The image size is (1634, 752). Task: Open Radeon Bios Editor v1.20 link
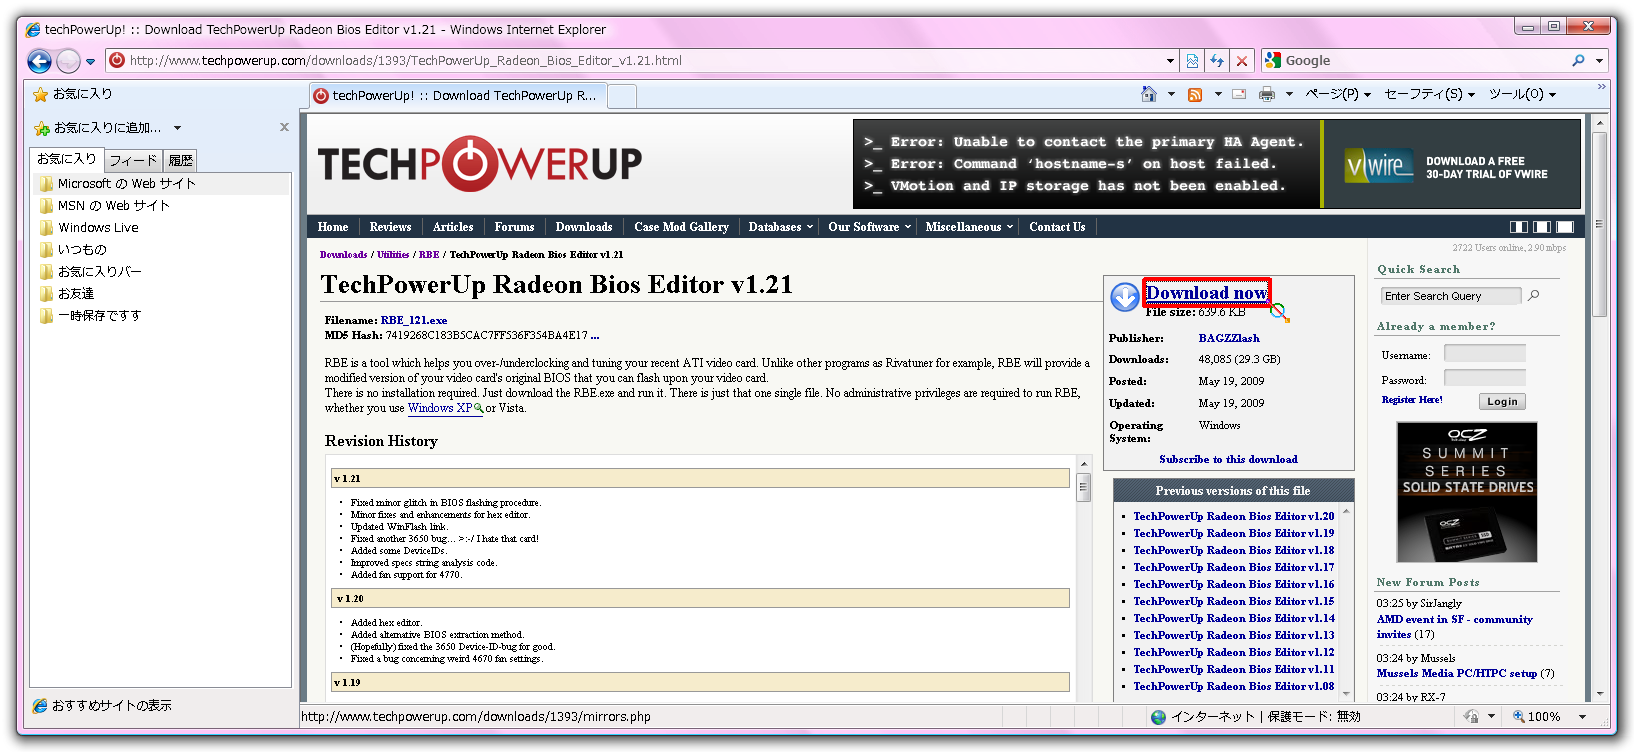click(x=1233, y=517)
